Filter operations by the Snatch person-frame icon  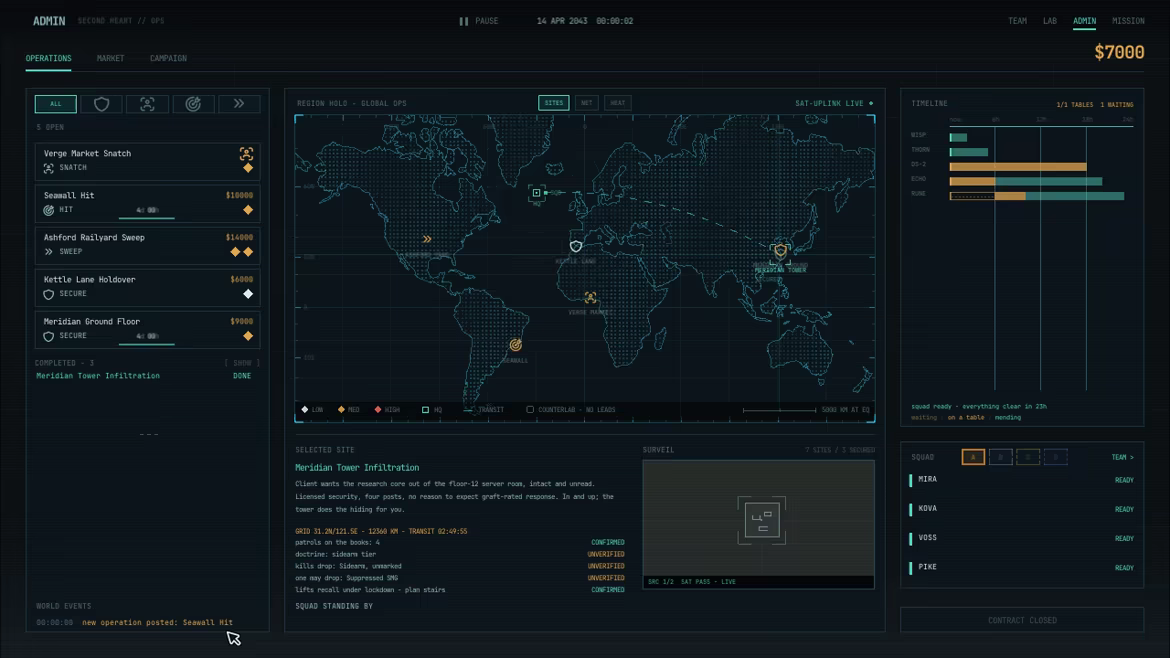[x=147, y=104]
